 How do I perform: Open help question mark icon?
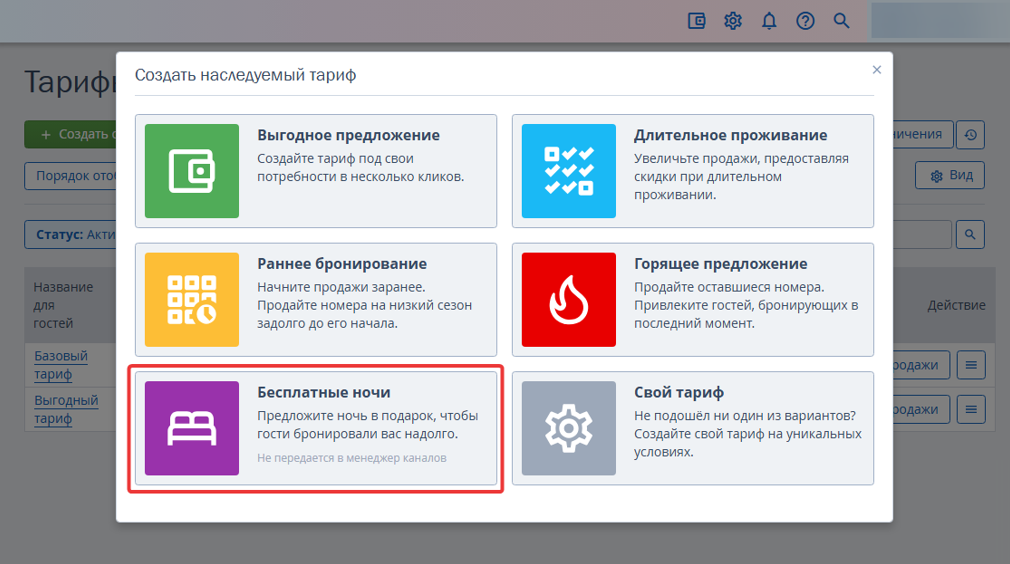tap(805, 21)
